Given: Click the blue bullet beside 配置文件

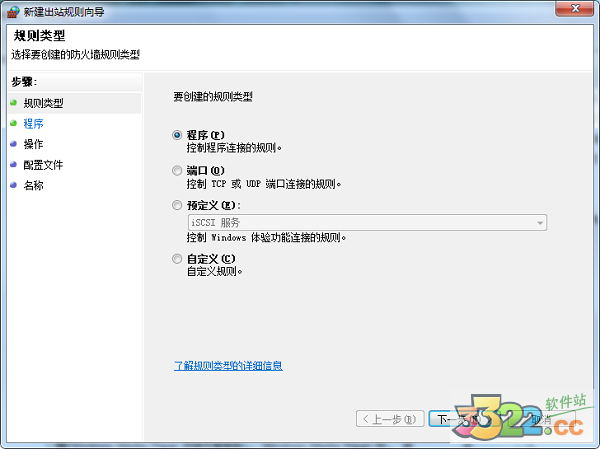Looking at the screenshot, I should coord(14,165).
